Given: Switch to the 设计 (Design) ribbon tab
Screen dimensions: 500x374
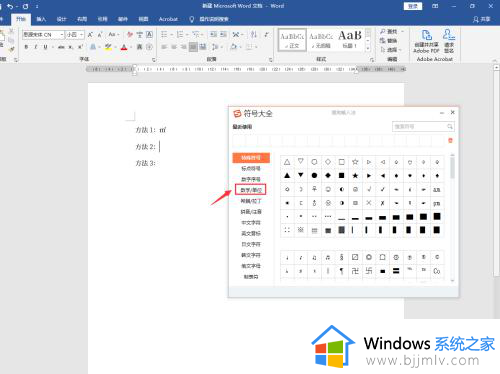Looking at the screenshot, I should point(61,19).
